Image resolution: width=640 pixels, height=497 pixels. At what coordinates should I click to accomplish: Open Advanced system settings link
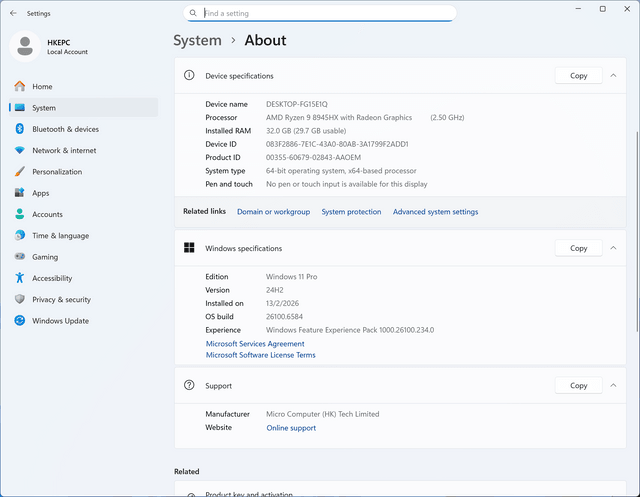coord(436,212)
